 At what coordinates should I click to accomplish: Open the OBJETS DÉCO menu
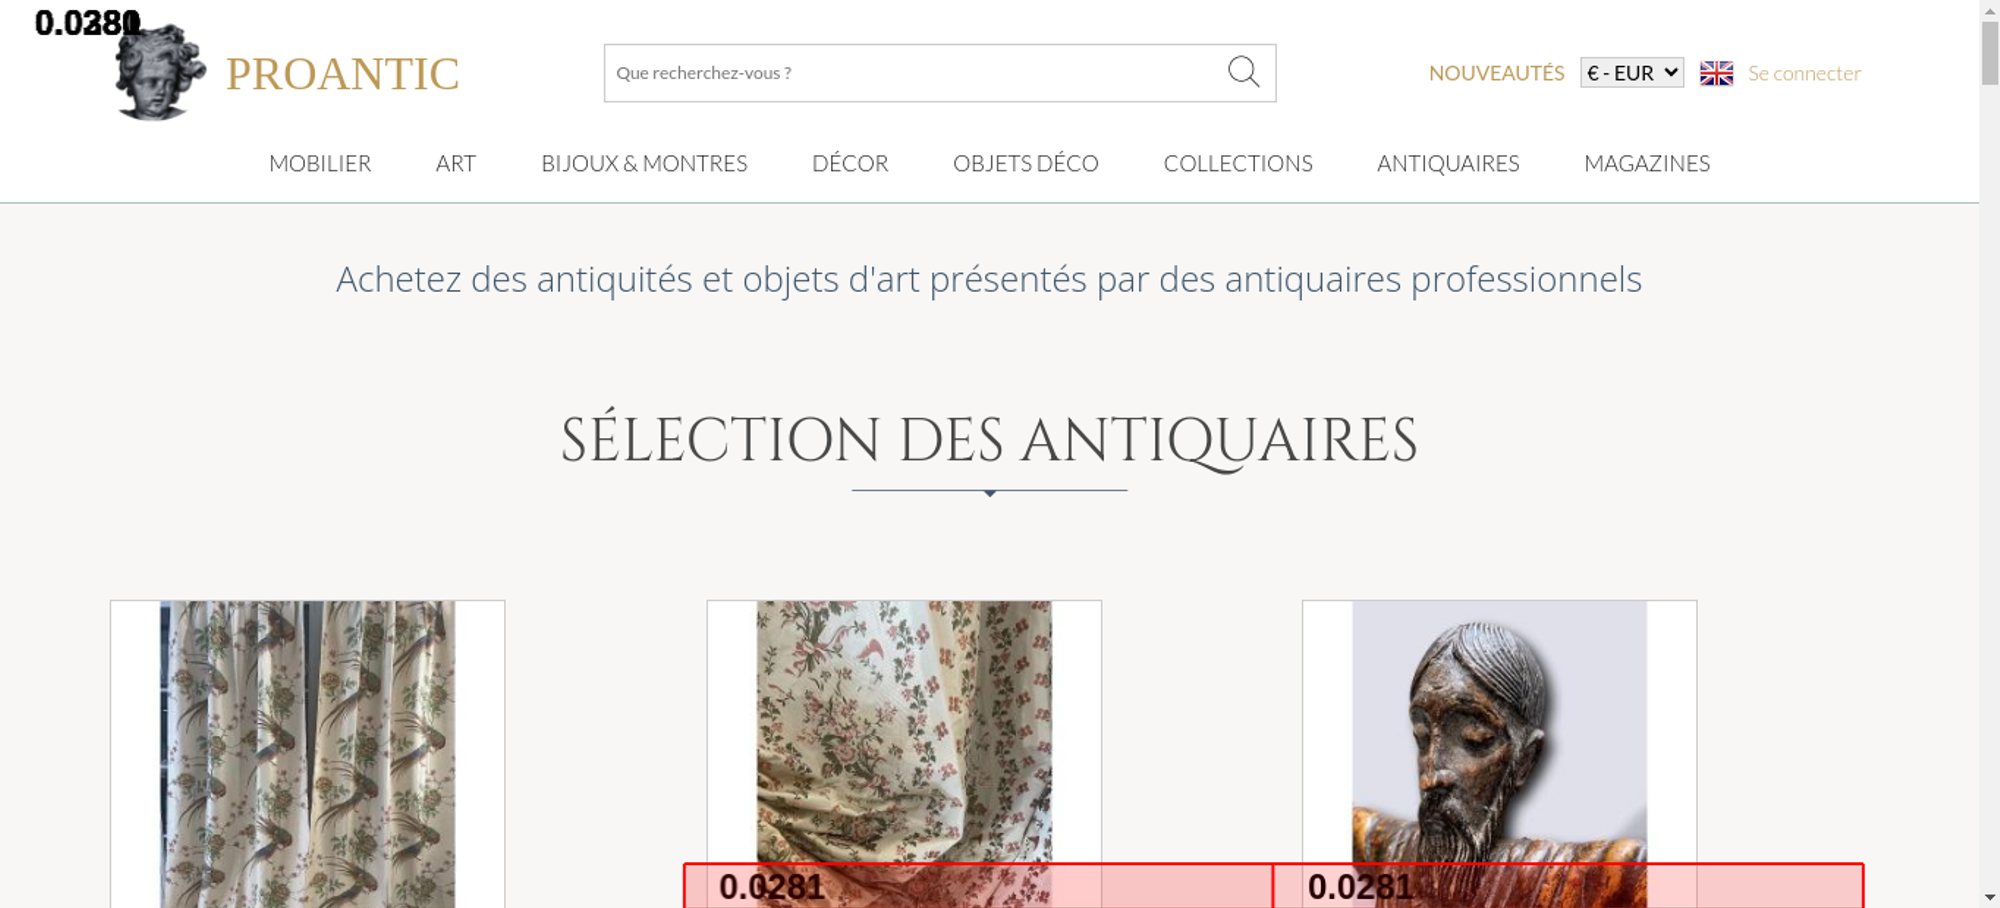point(1026,163)
